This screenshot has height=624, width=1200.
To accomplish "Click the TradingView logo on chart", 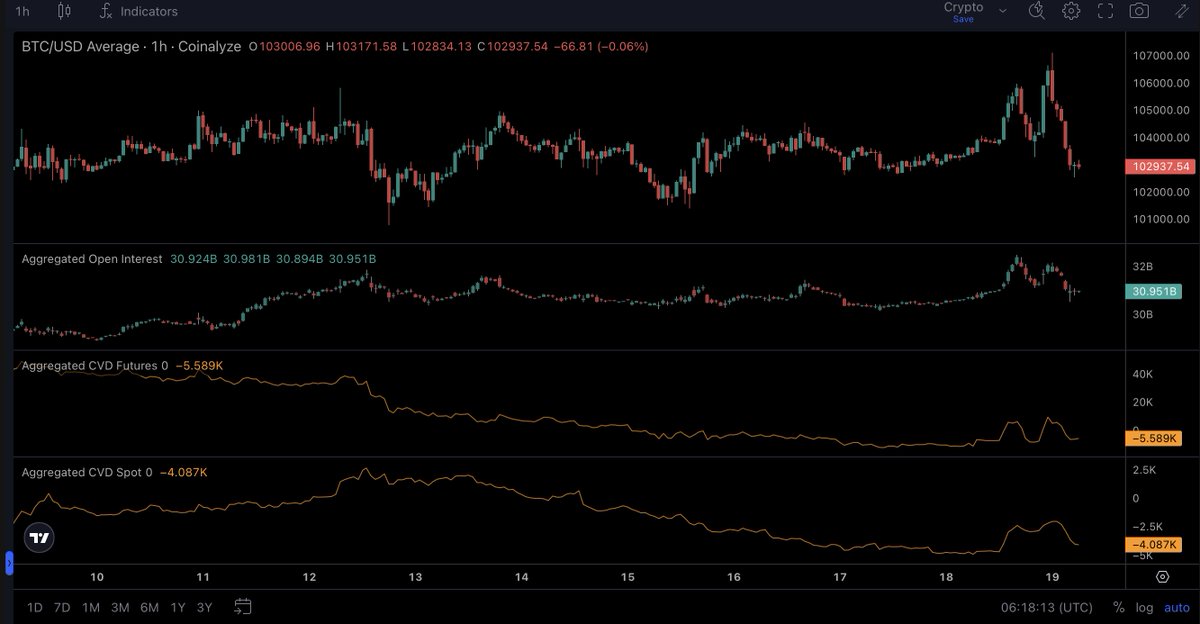I will pos(38,537).
